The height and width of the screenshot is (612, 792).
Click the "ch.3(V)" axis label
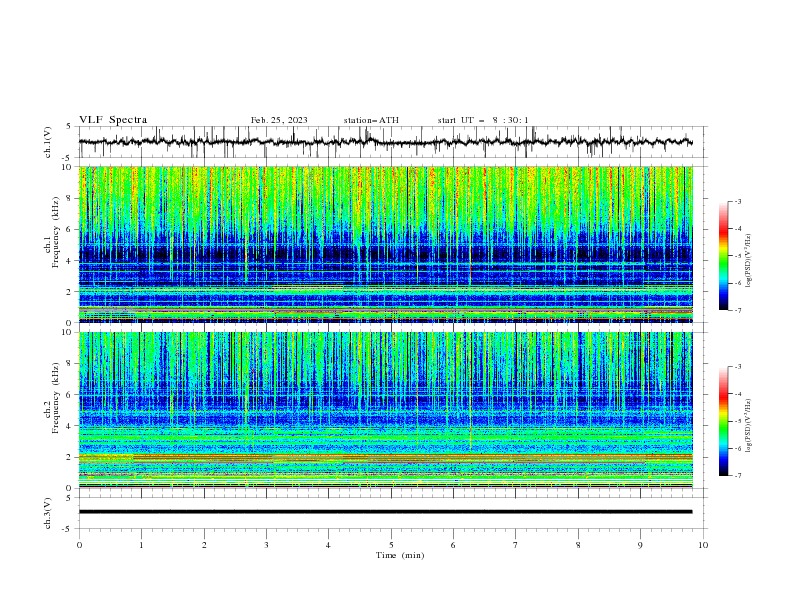coord(48,513)
